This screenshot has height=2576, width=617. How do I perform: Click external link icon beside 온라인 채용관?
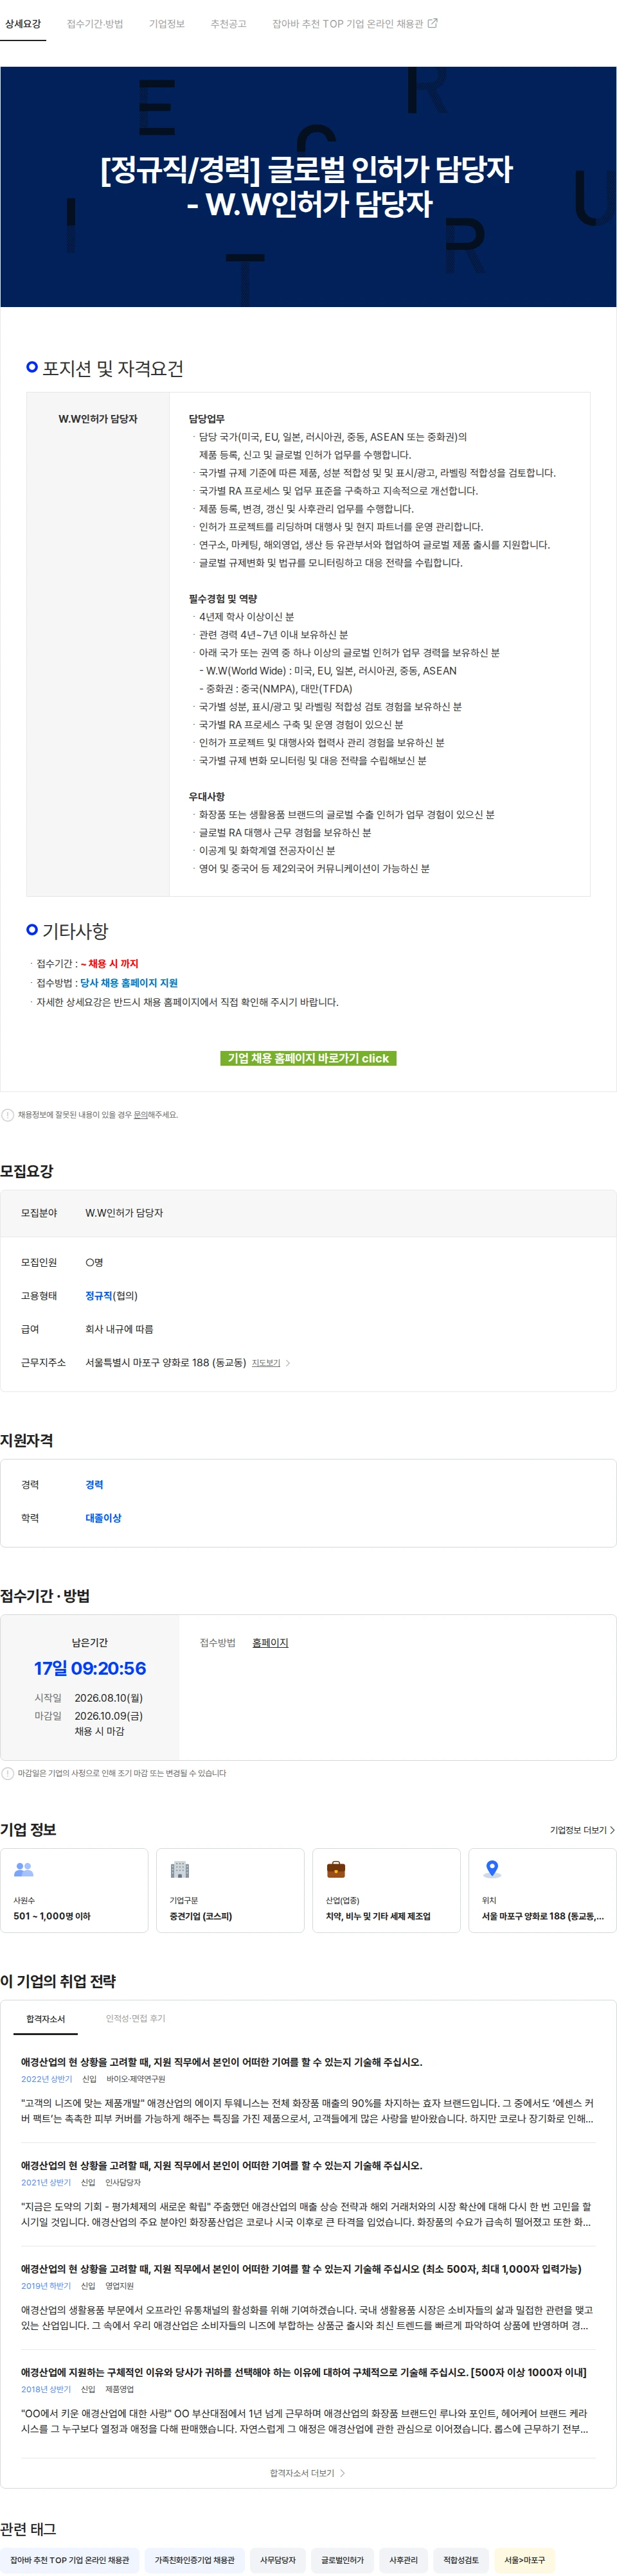433,23
